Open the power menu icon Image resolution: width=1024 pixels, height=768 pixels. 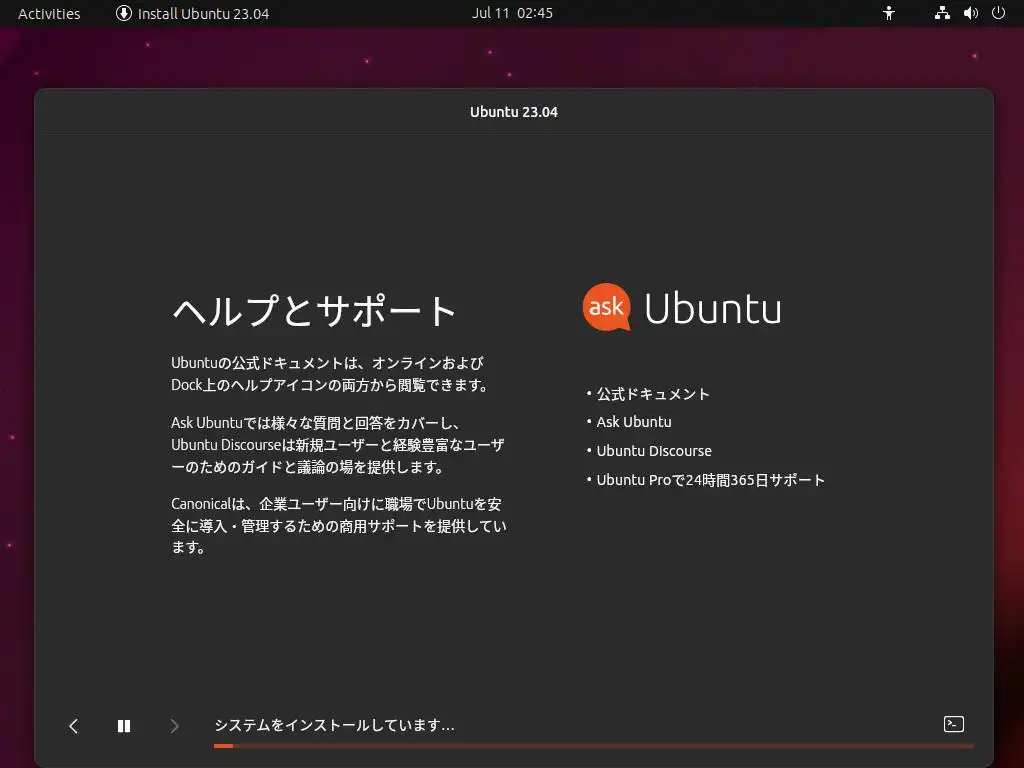998,13
